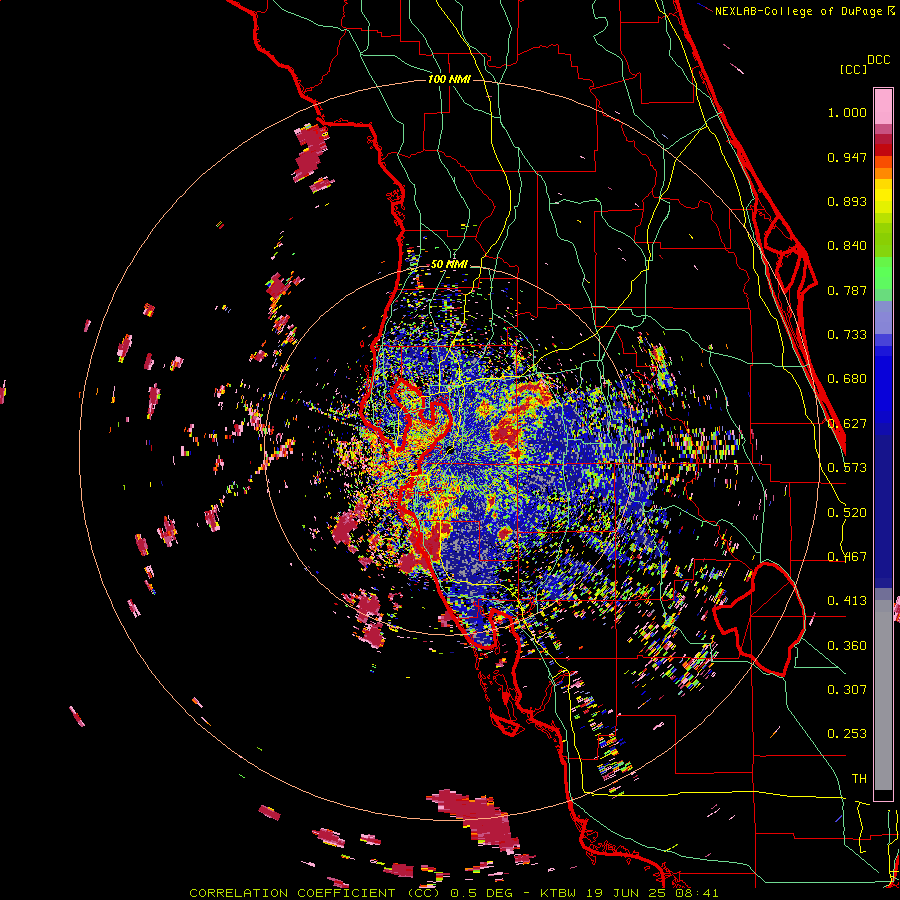This screenshot has height=900, width=900.
Task: Click the 50 NMI range ring label
Action: point(449,265)
